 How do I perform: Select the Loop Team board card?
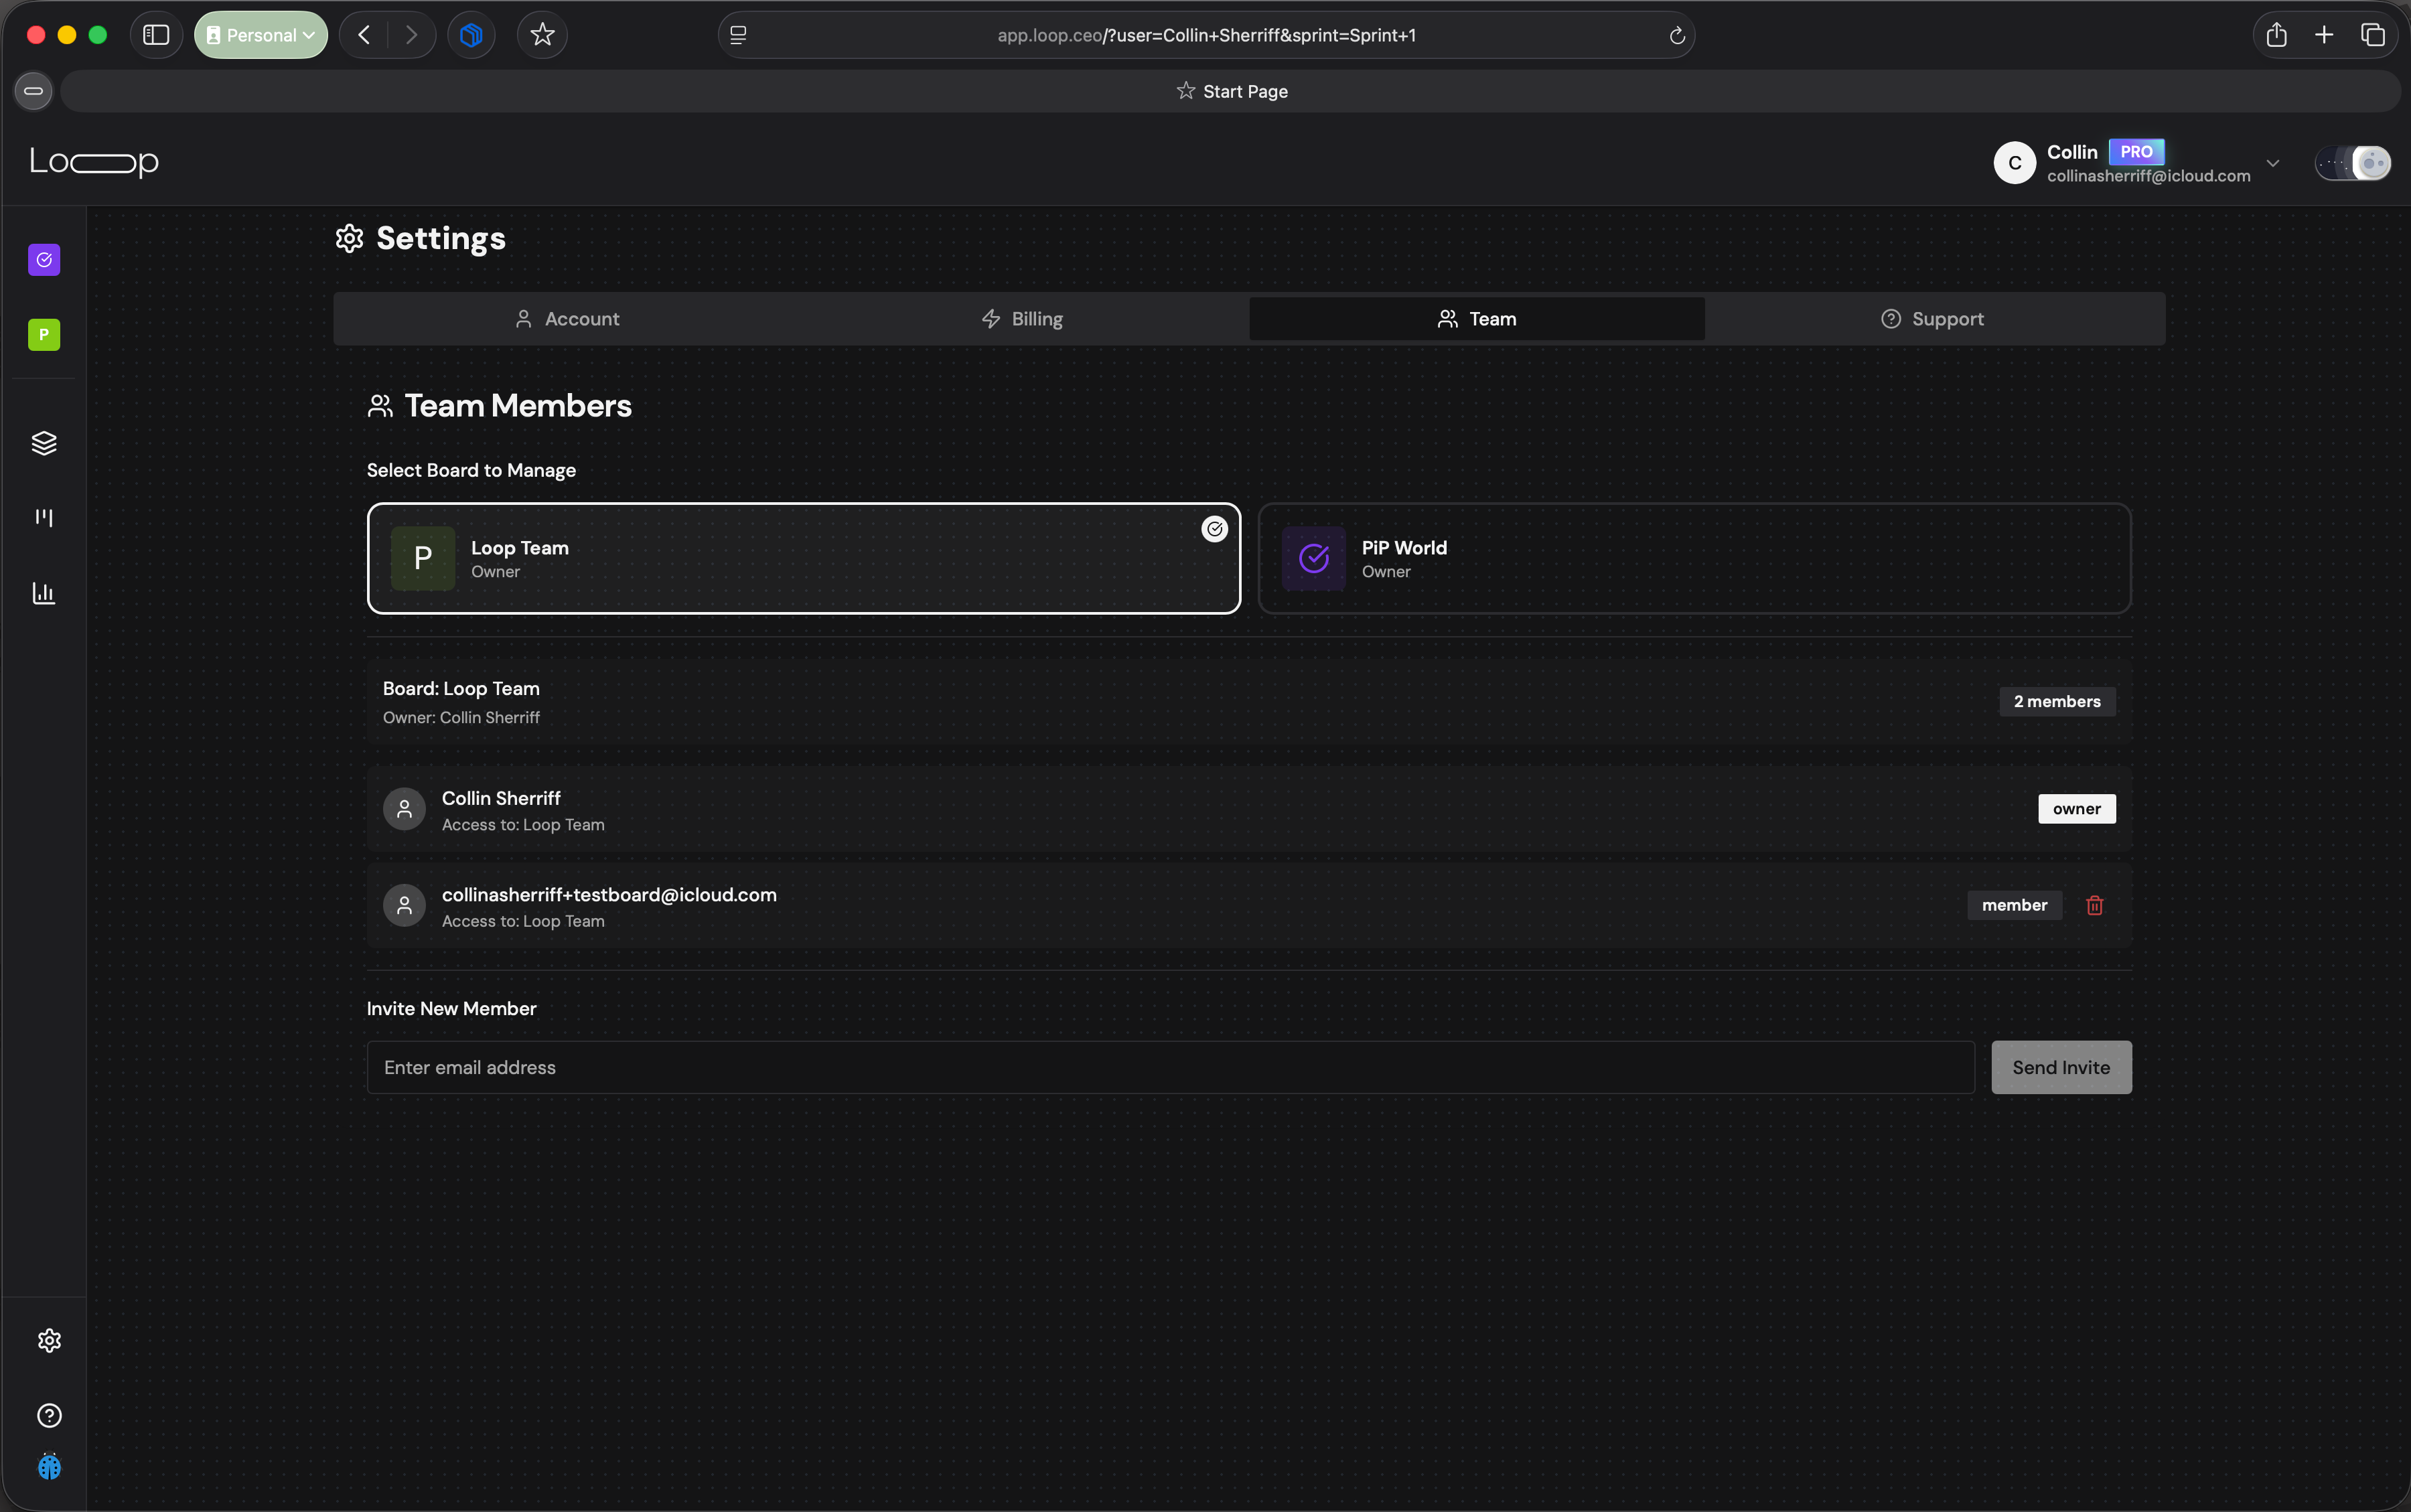pos(803,558)
